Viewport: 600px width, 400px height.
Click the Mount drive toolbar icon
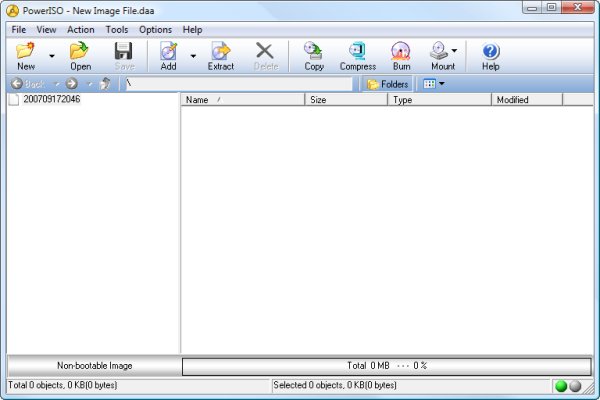coord(439,51)
